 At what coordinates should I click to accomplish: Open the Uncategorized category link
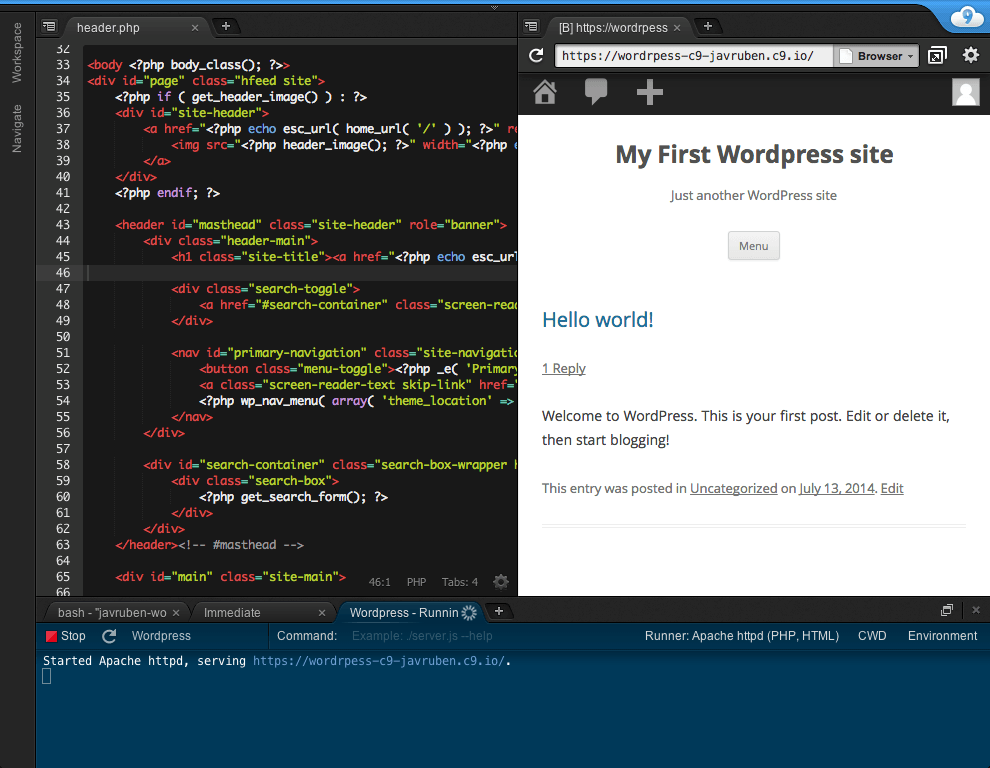(x=734, y=488)
